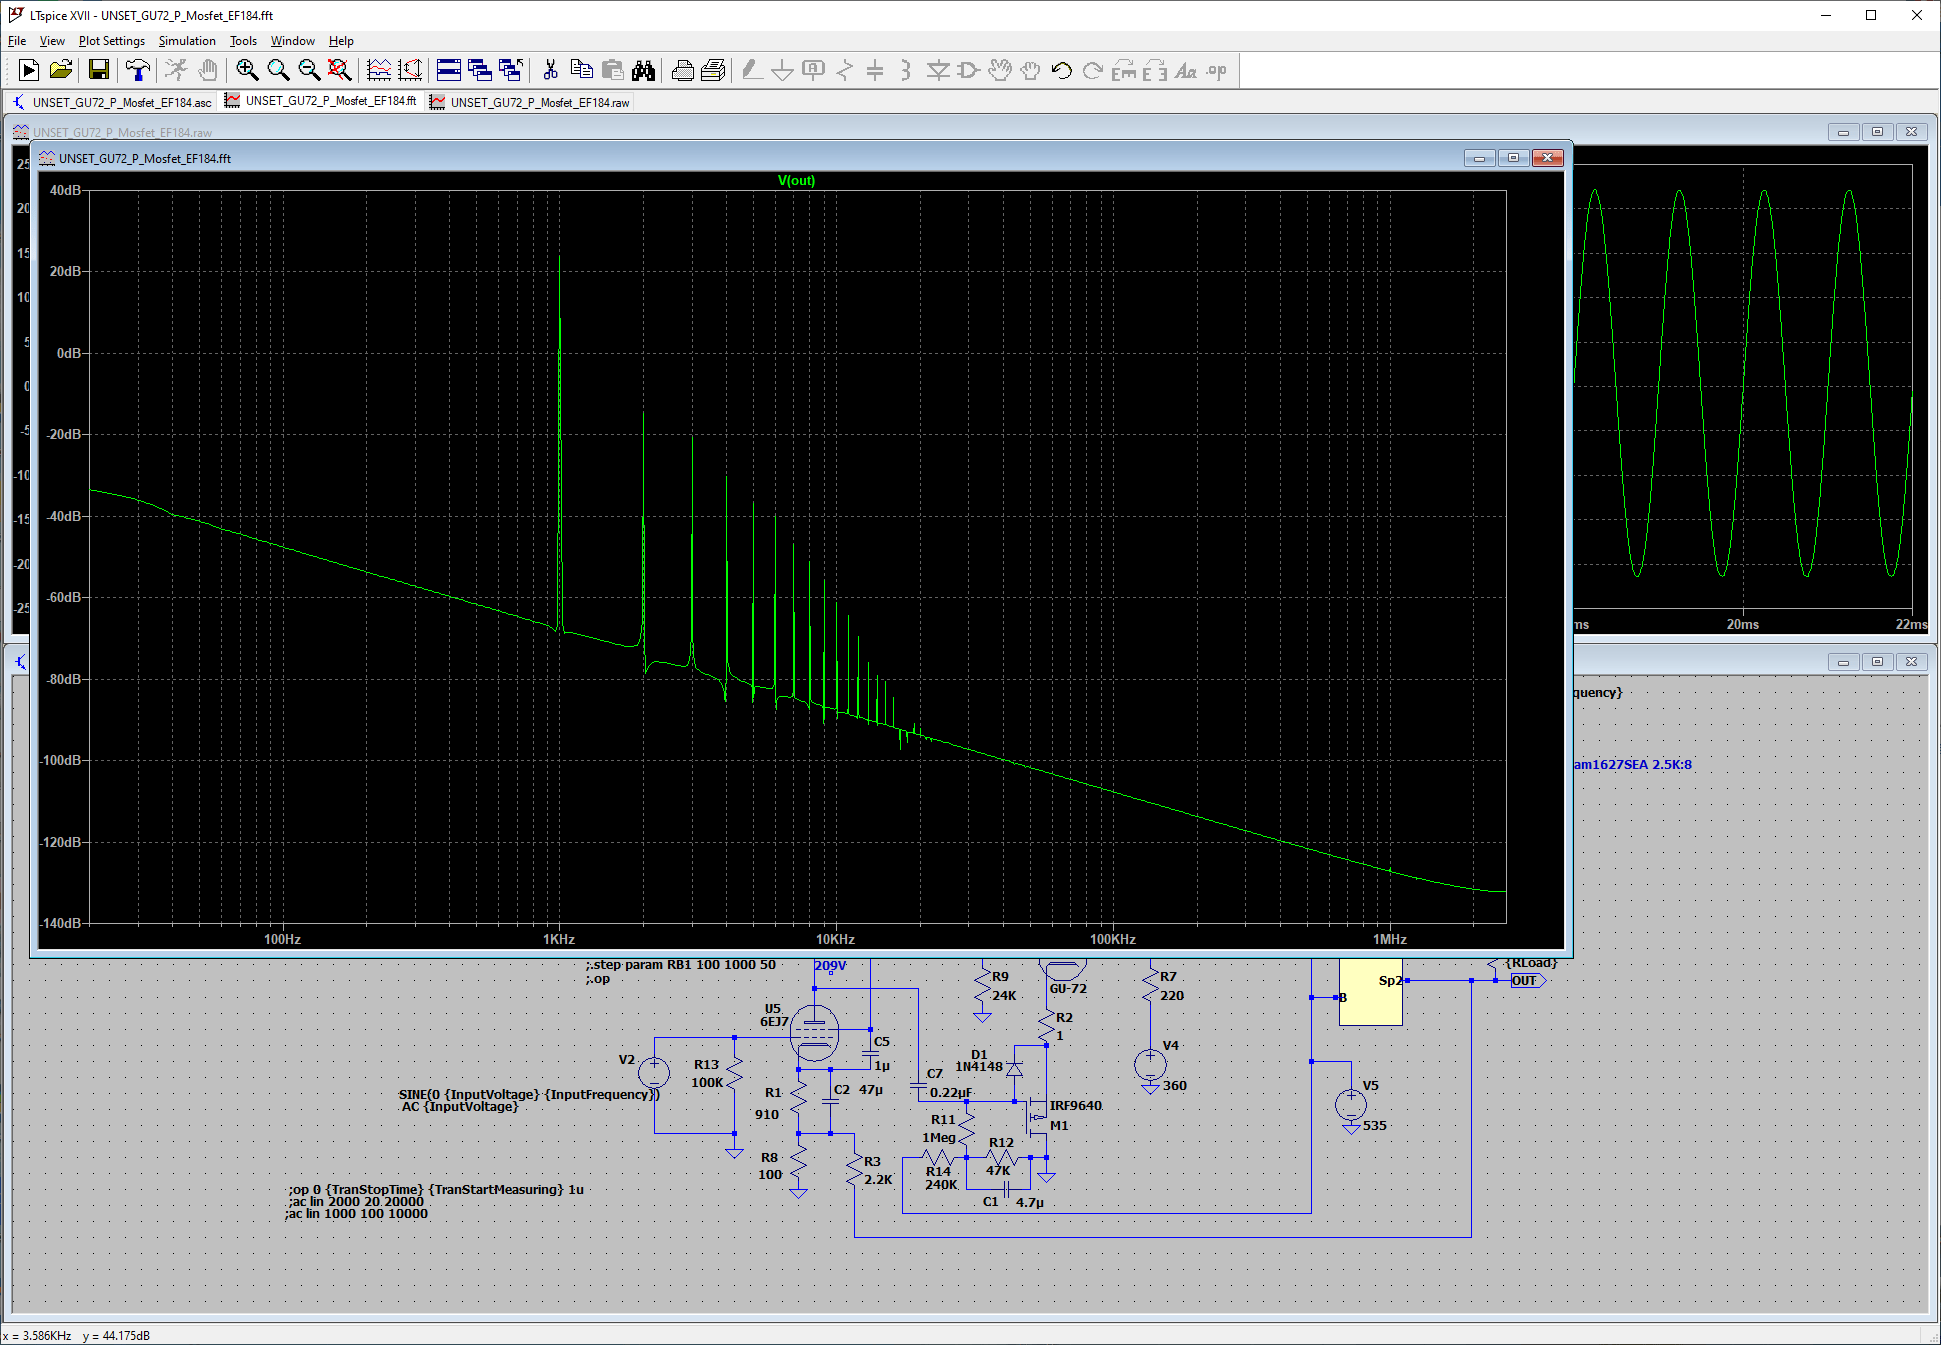Image resolution: width=1941 pixels, height=1345 pixels.
Task: Click the 0dB vertical axis label
Action: [x=69, y=353]
